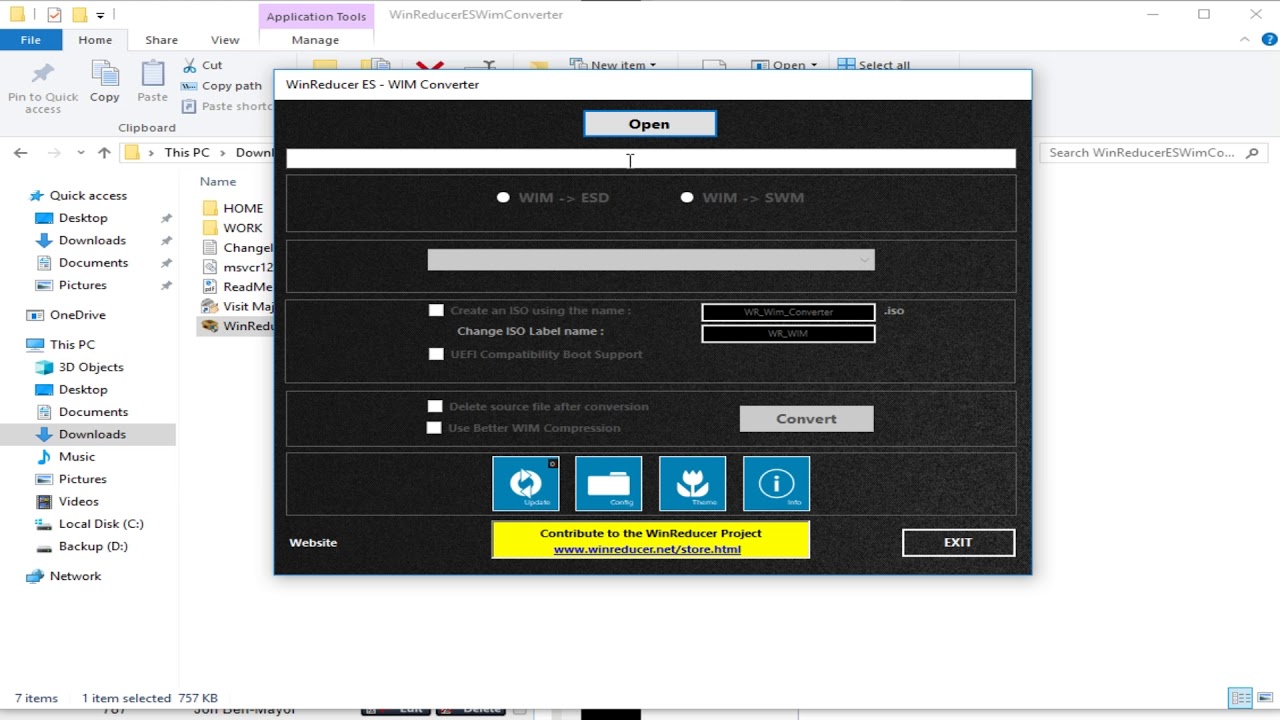Expand the grey combo box dropdown
This screenshot has width=1280, height=720.
864,260
